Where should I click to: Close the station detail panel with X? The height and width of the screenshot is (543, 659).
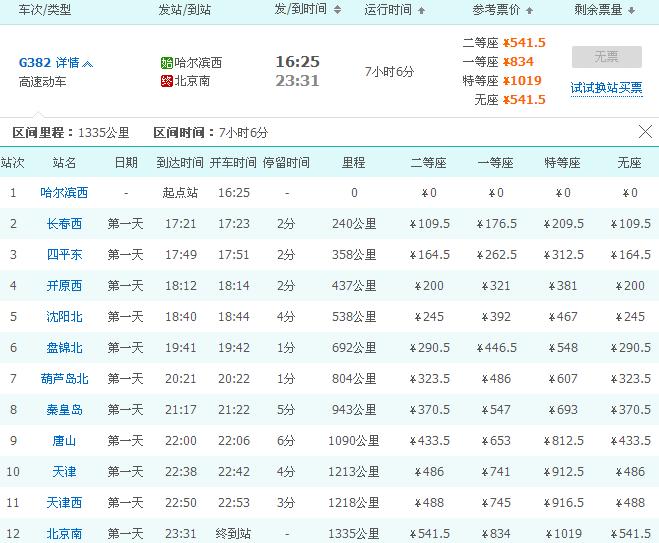coord(645,132)
